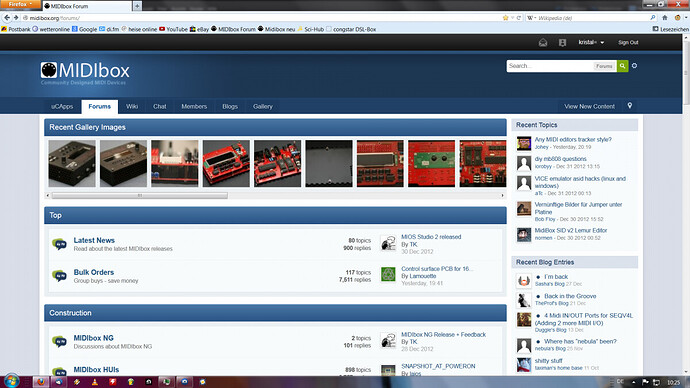The height and width of the screenshot is (388, 690).
Task: Open MIOS Studio 2 released post
Action: [431, 237]
